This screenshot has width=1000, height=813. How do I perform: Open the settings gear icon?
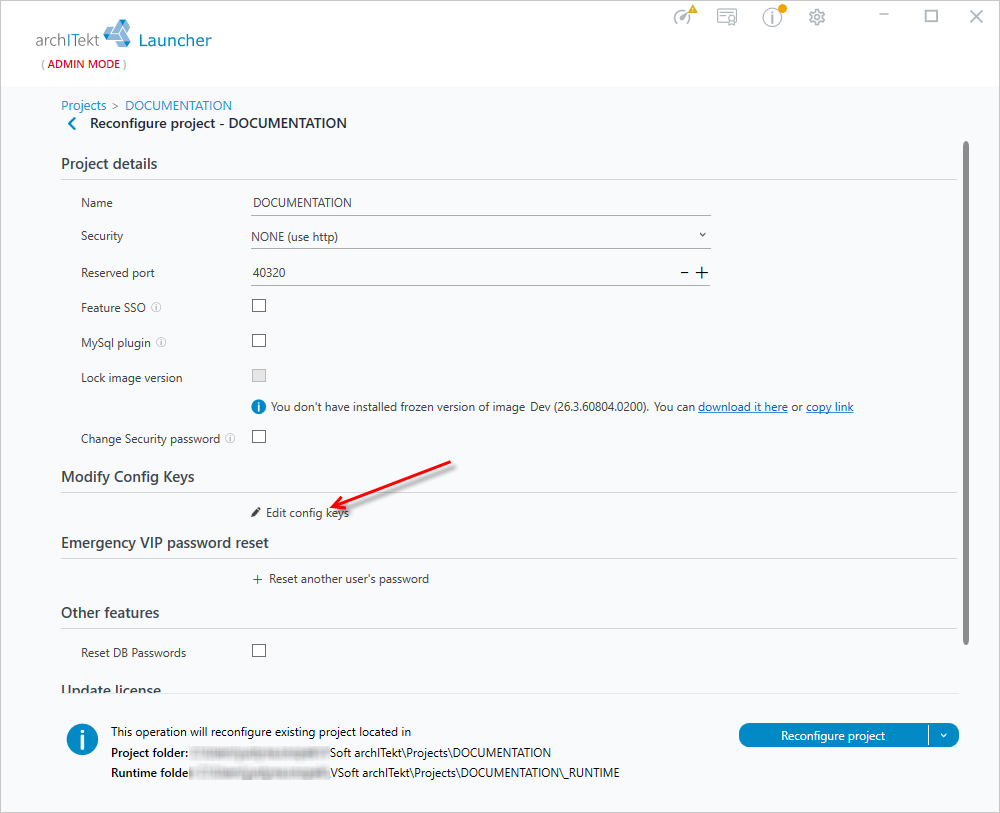(x=817, y=17)
